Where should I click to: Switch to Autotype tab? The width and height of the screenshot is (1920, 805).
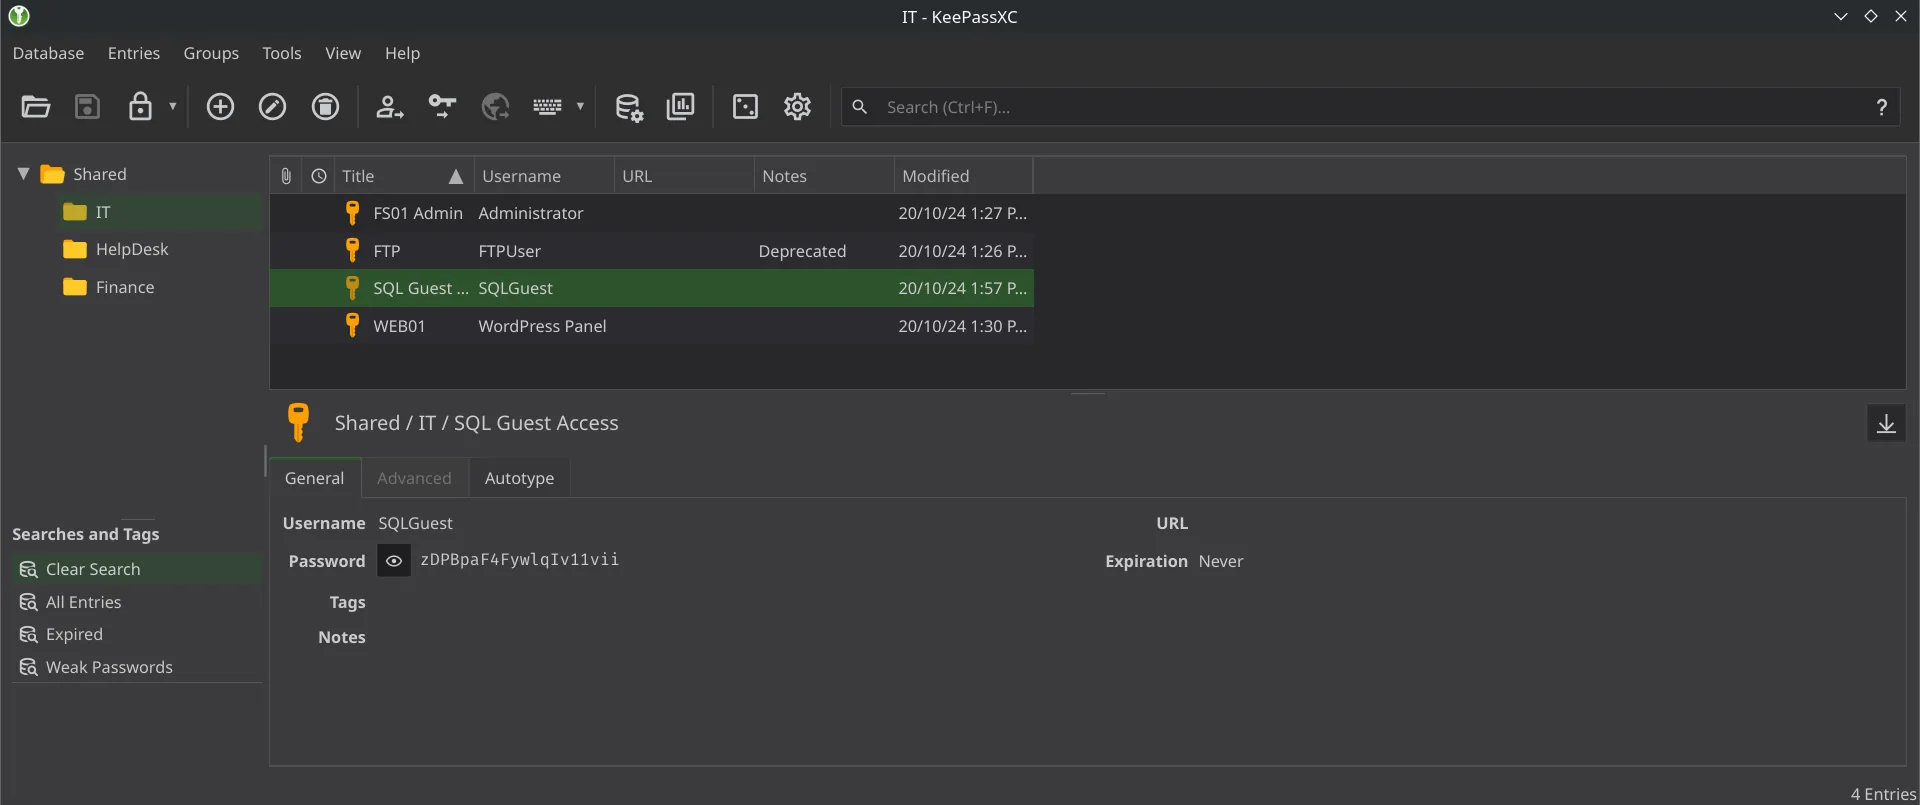pos(519,478)
